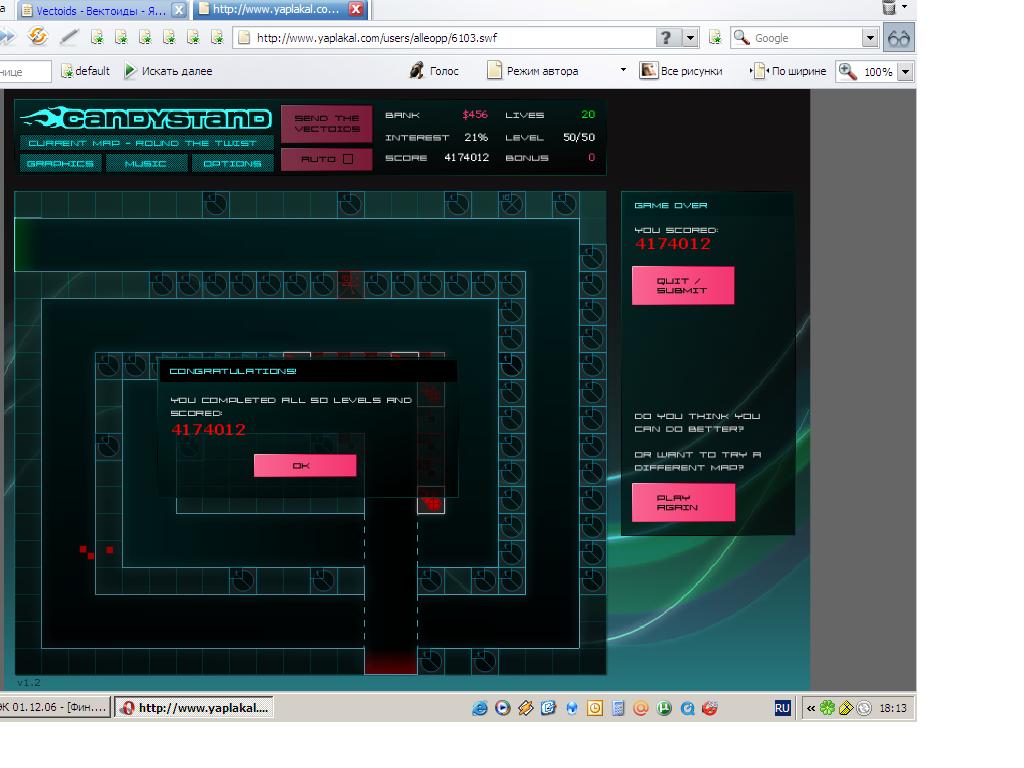
Task: Open the 100% zoom dropdown arrow
Action: click(x=905, y=72)
